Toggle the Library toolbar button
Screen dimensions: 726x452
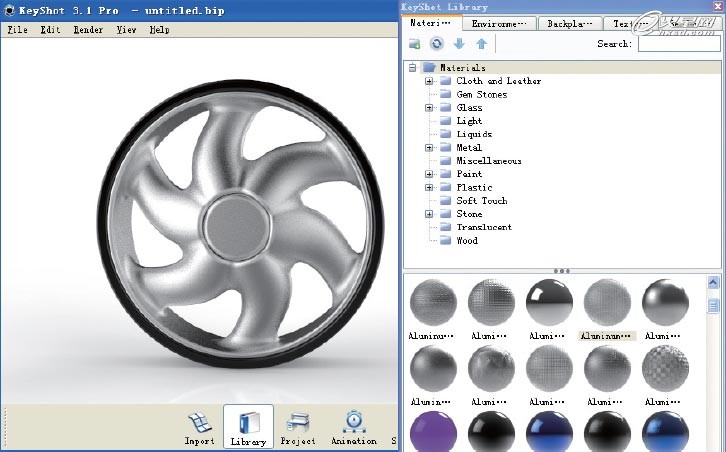click(248, 427)
